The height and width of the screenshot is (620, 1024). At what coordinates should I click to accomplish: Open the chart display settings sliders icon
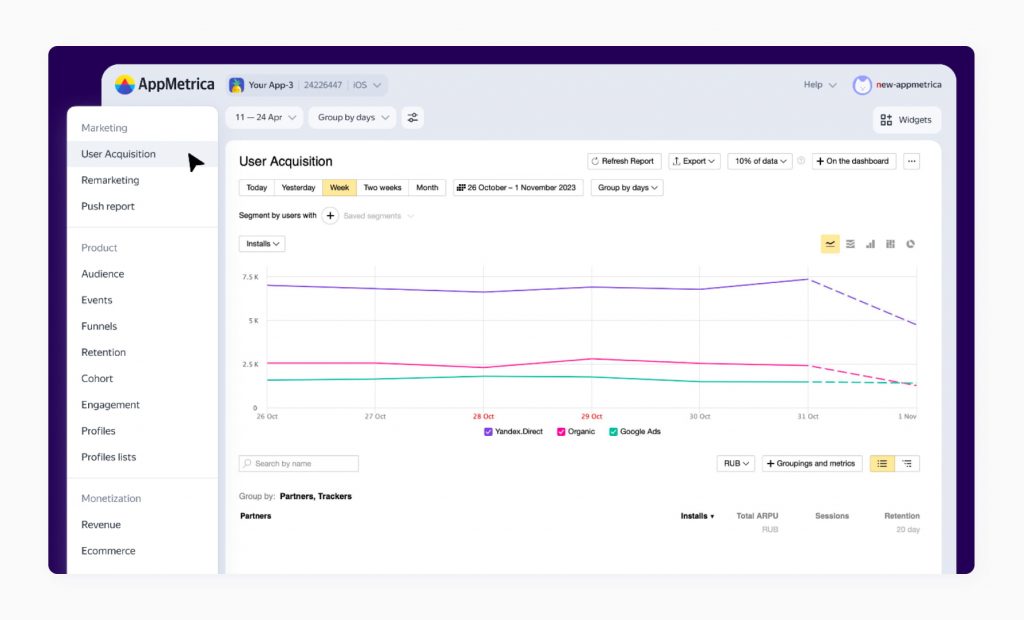point(413,117)
